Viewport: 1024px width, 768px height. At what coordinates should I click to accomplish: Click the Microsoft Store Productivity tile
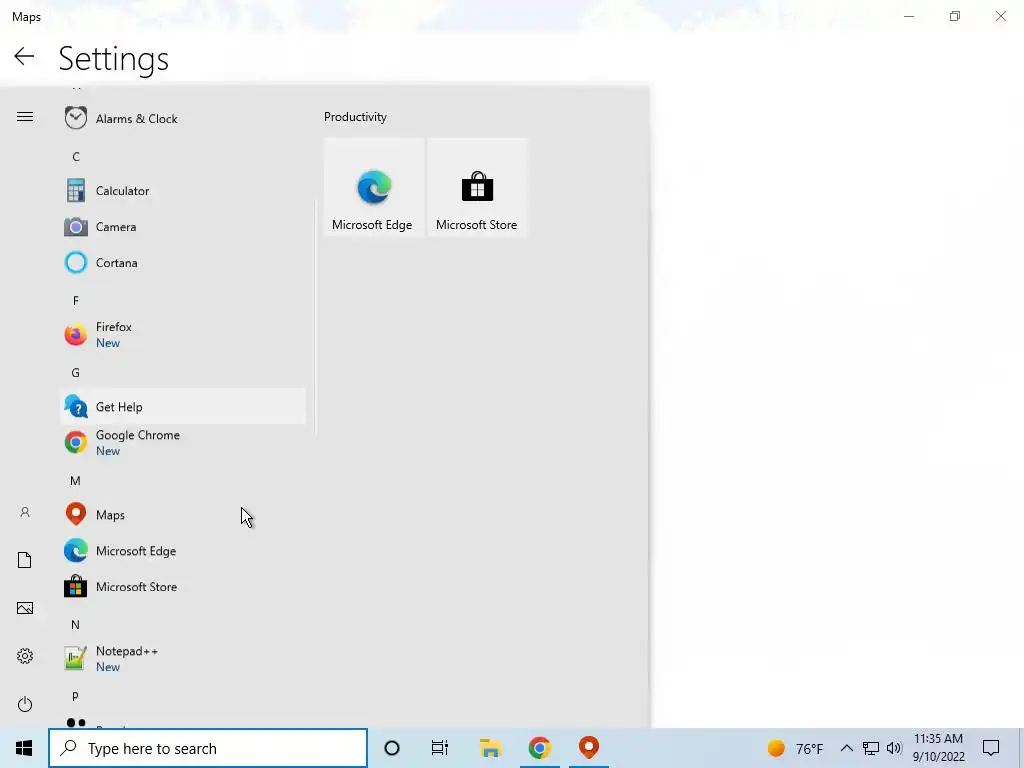pos(477,187)
